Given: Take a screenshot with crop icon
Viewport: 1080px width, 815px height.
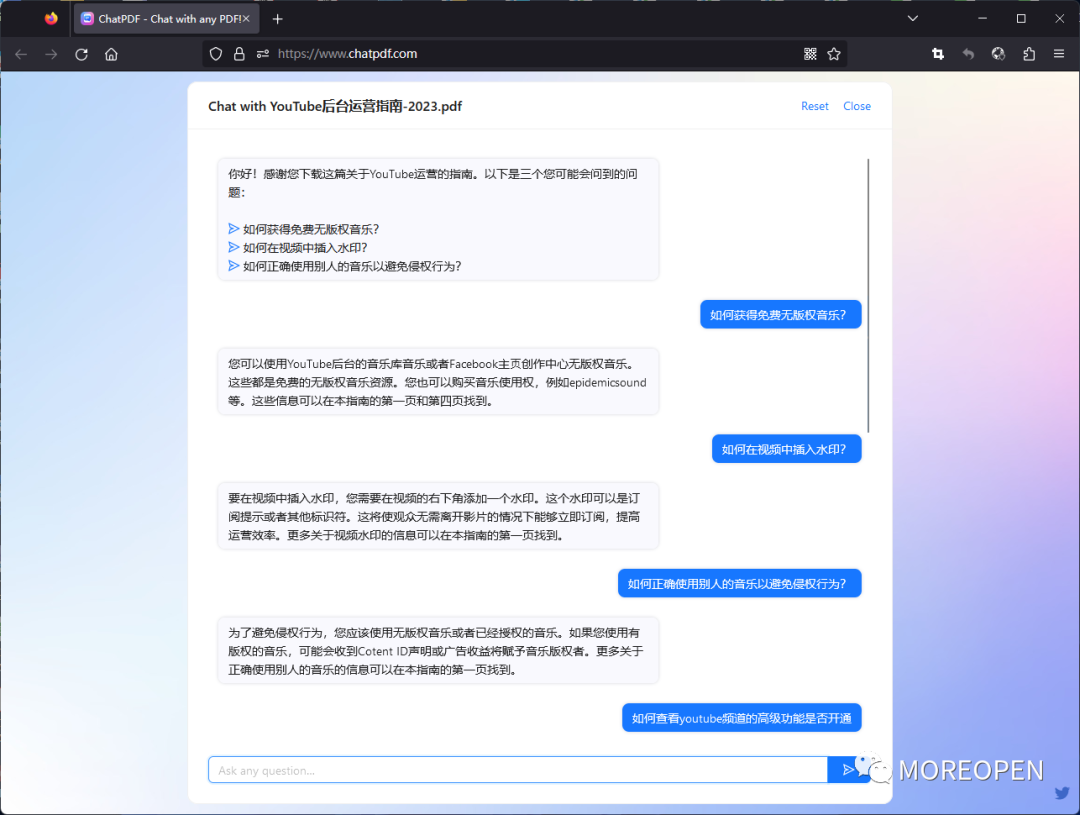Looking at the screenshot, I should pos(938,54).
